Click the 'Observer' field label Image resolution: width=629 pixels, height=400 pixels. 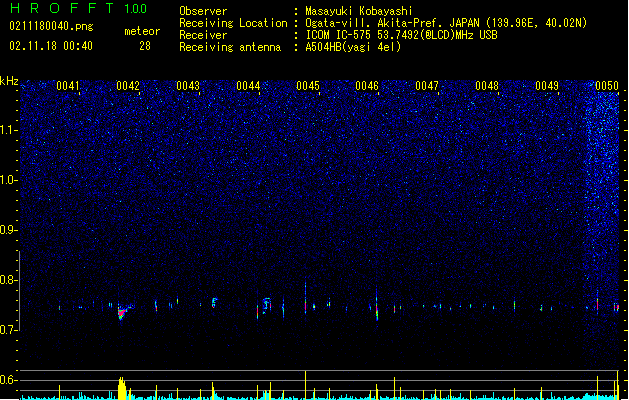203,11
